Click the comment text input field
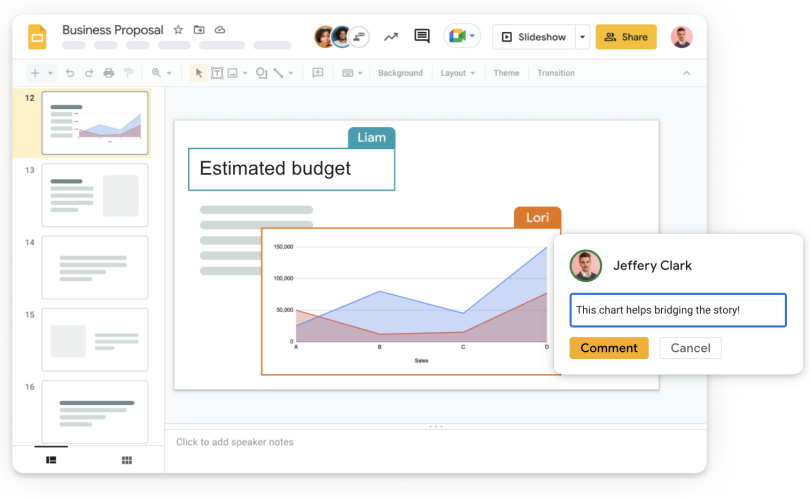 click(678, 310)
